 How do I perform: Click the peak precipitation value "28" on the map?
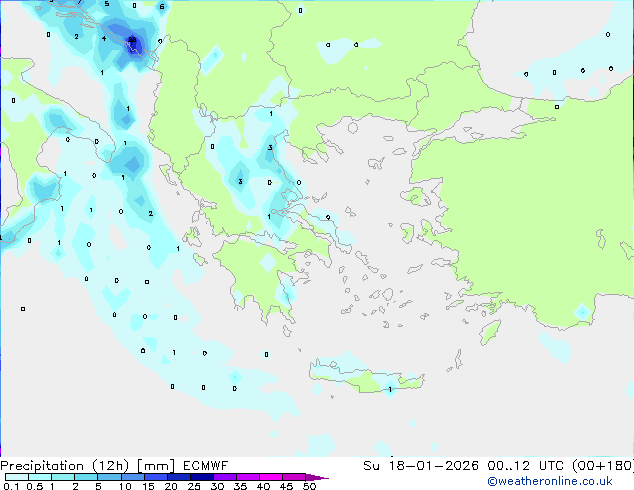(132, 40)
